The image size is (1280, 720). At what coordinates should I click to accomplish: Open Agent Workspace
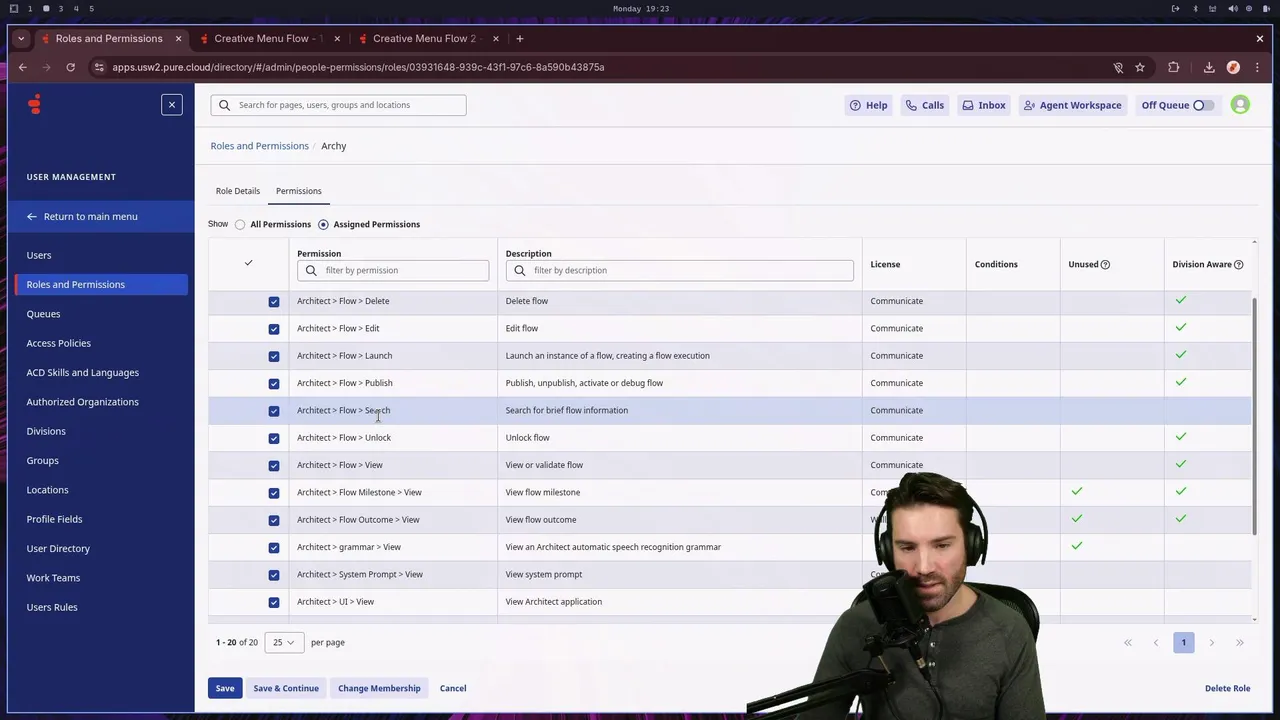(x=1072, y=105)
